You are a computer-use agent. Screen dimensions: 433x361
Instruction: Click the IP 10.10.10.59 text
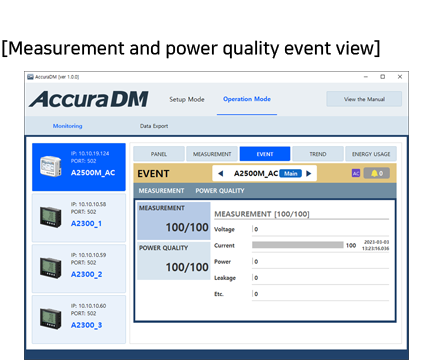(x=88, y=255)
